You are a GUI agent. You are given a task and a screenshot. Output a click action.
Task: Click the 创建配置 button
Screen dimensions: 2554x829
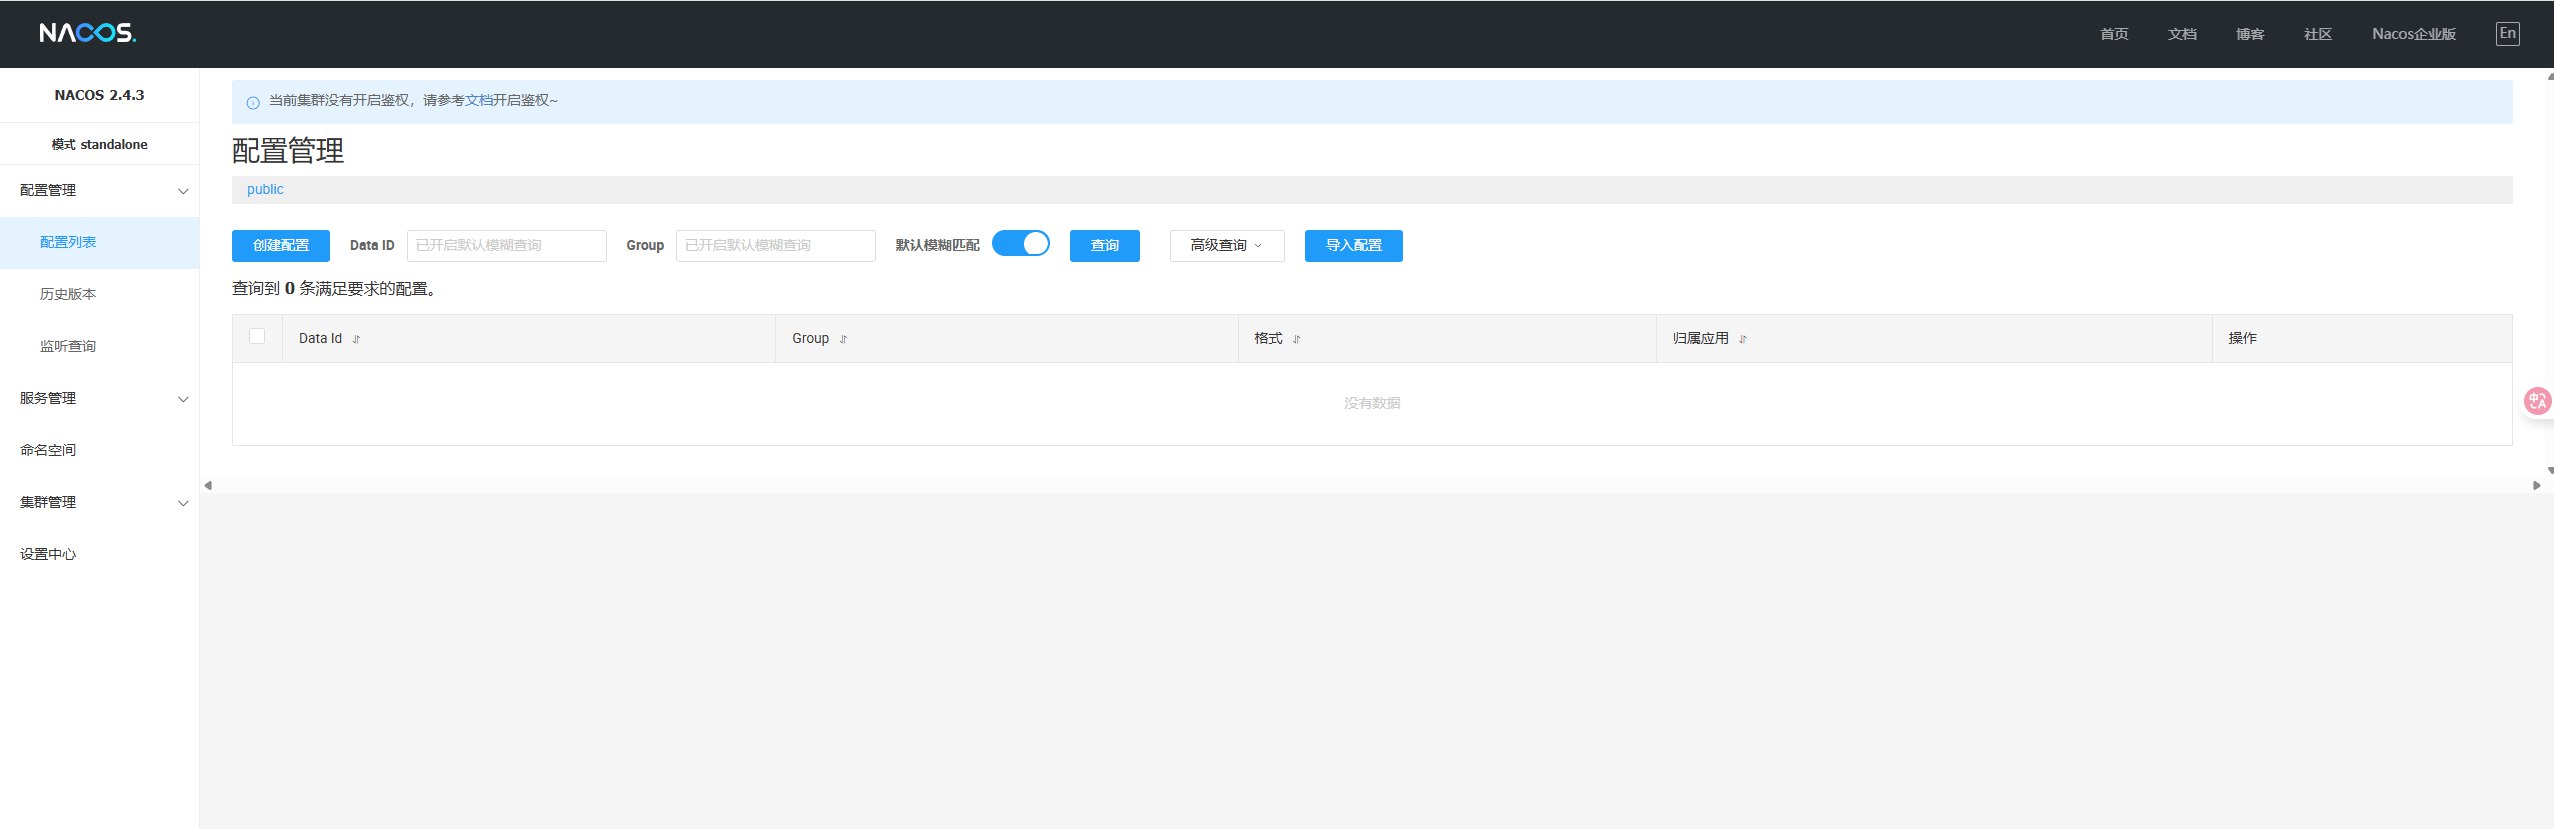(280, 245)
